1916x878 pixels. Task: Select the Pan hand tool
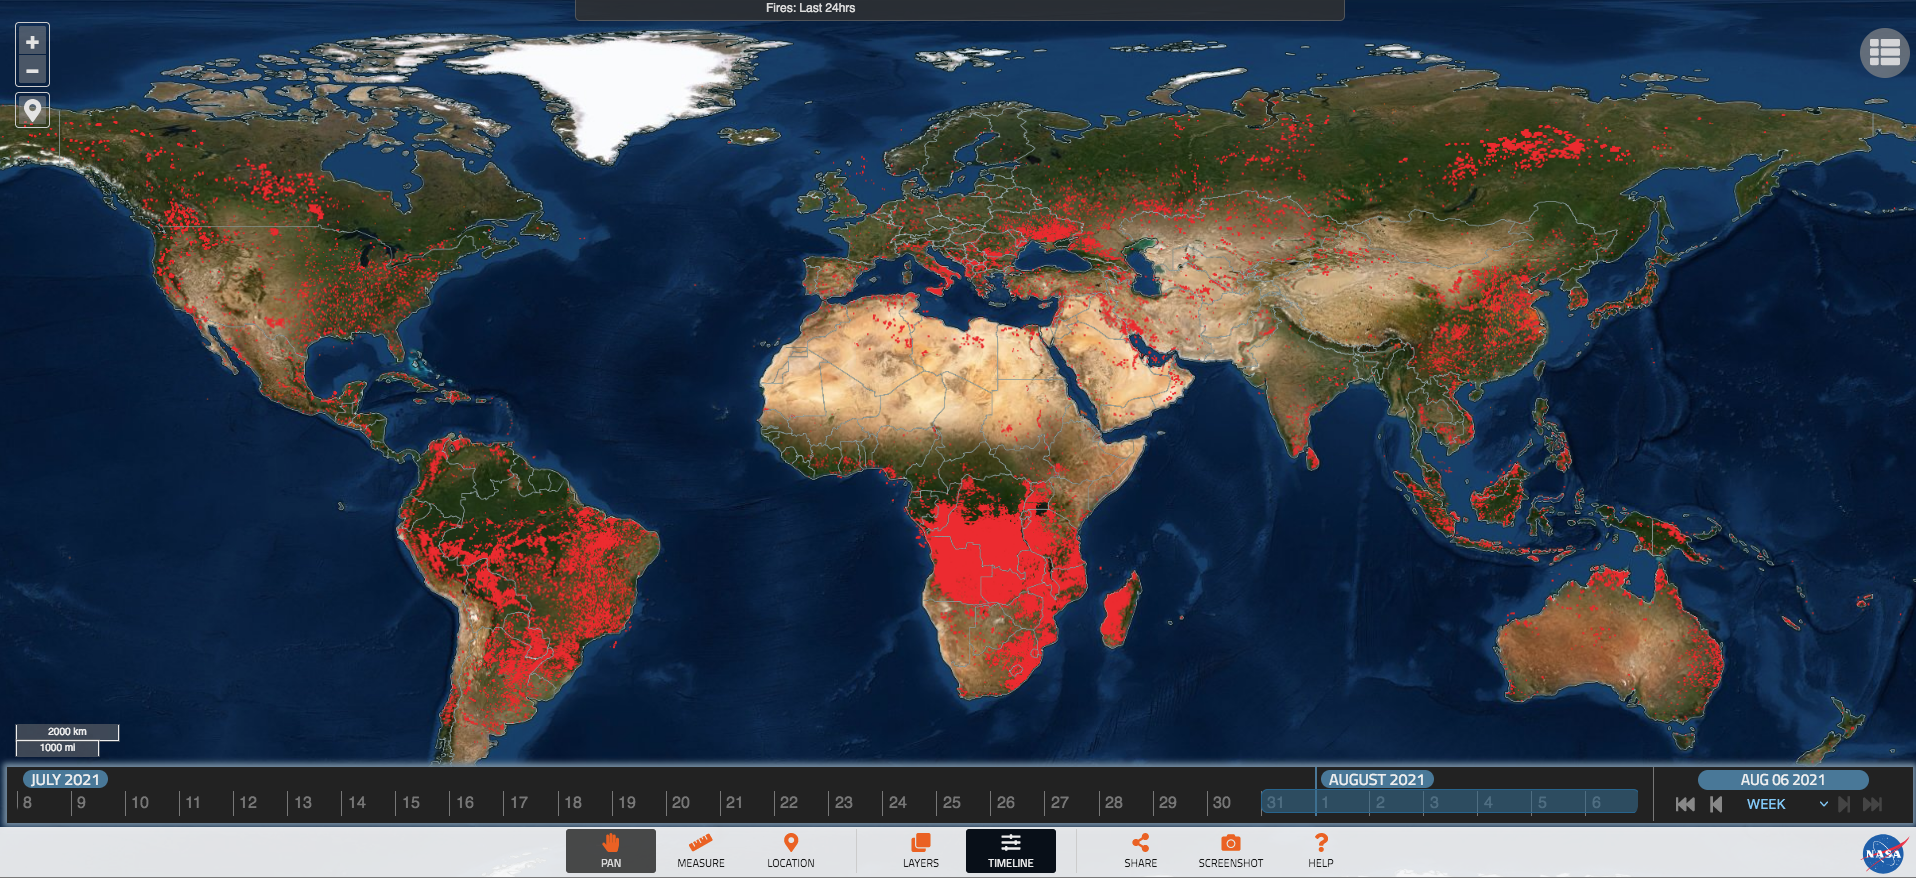pyautogui.click(x=611, y=851)
